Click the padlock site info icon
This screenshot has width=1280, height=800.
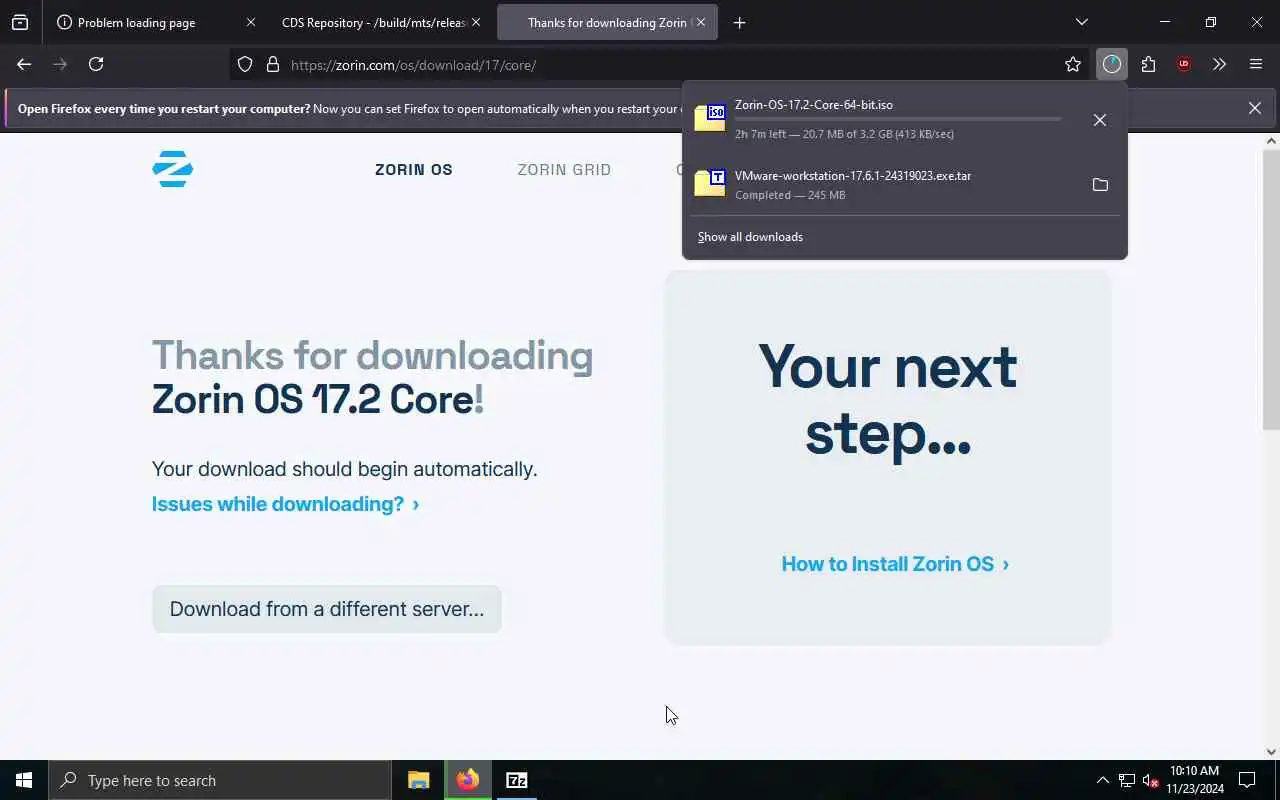[x=272, y=65]
